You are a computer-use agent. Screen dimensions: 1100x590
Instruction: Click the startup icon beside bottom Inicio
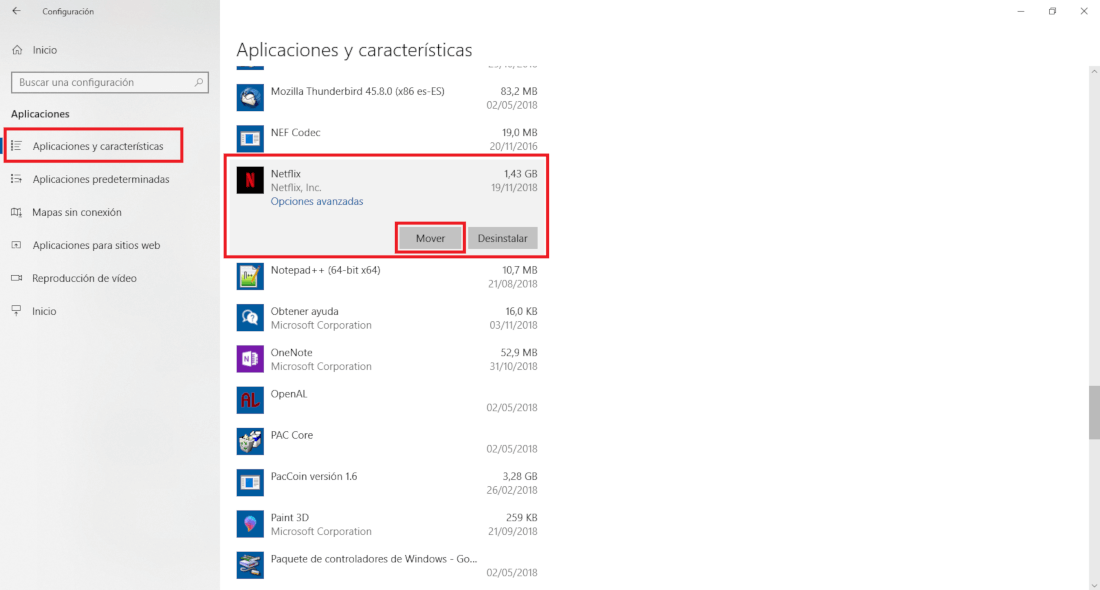click(17, 311)
